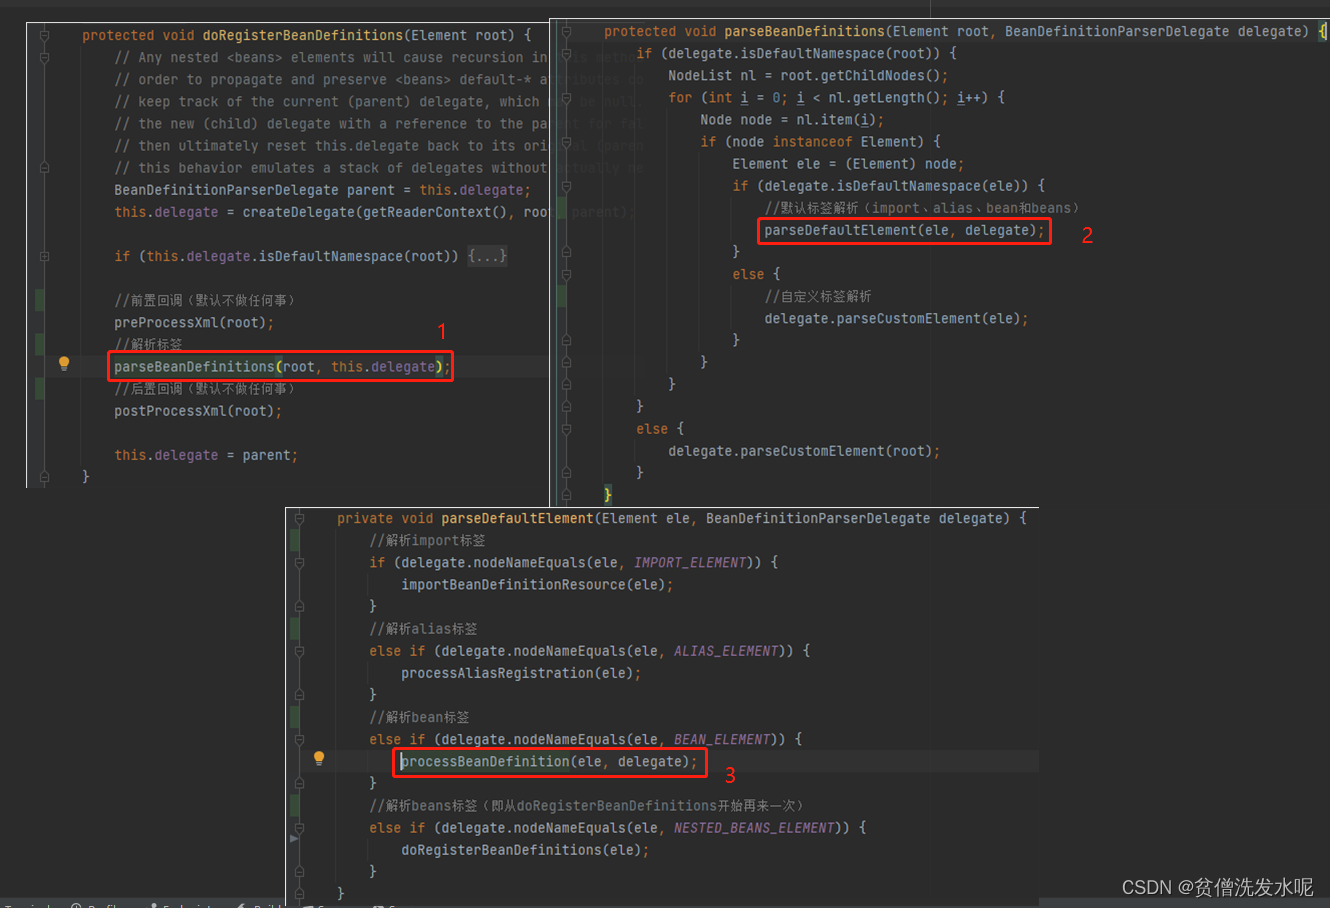Click delegate.parseCustomElement(ele) call
Image resolution: width=1330 pixels, height=908 pixels.
[x=896, y=319]
